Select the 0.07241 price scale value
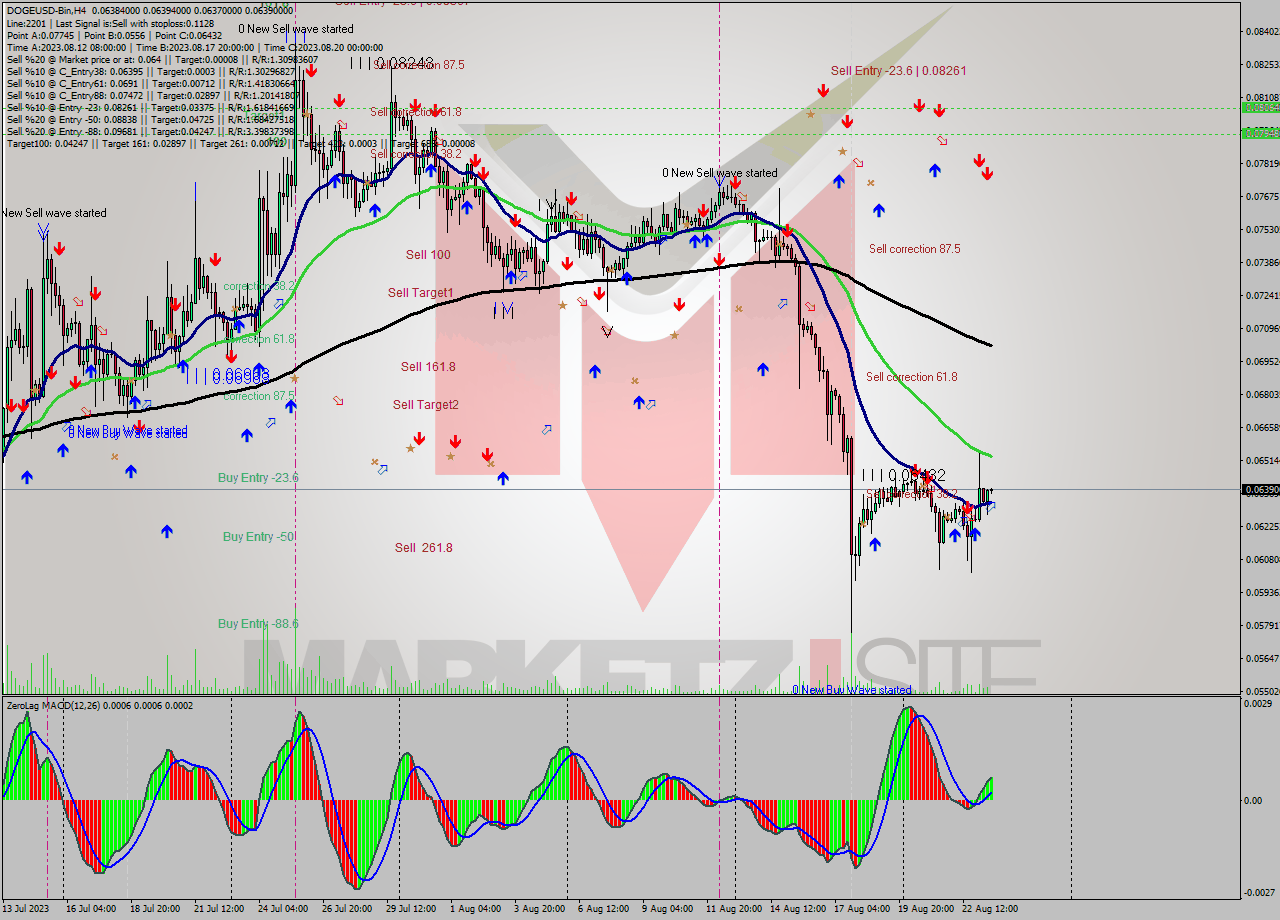1280x920 pixels. 1262,295
